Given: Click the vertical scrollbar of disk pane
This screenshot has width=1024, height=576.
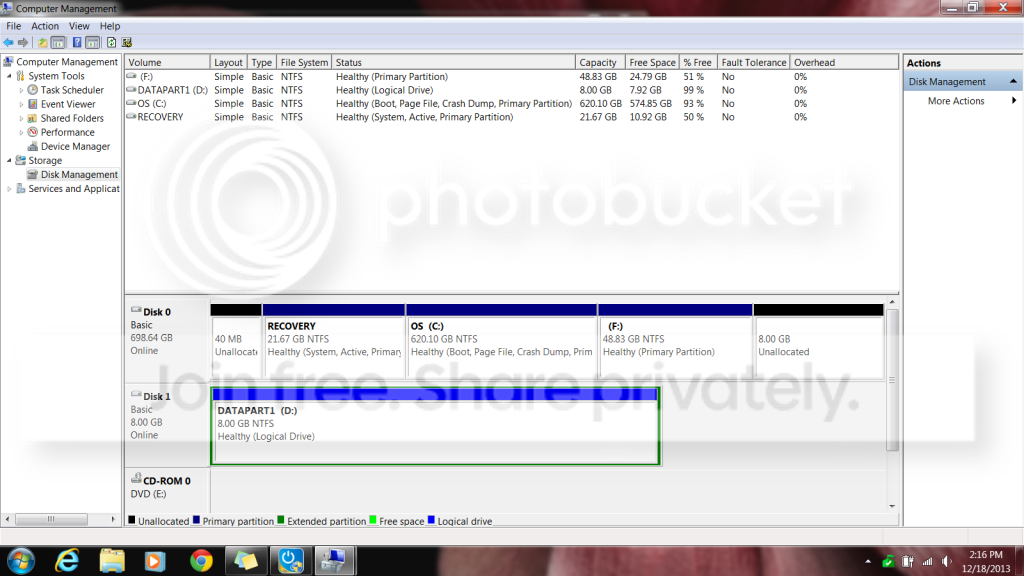Looking at the screenshot, I should (892, 379).
